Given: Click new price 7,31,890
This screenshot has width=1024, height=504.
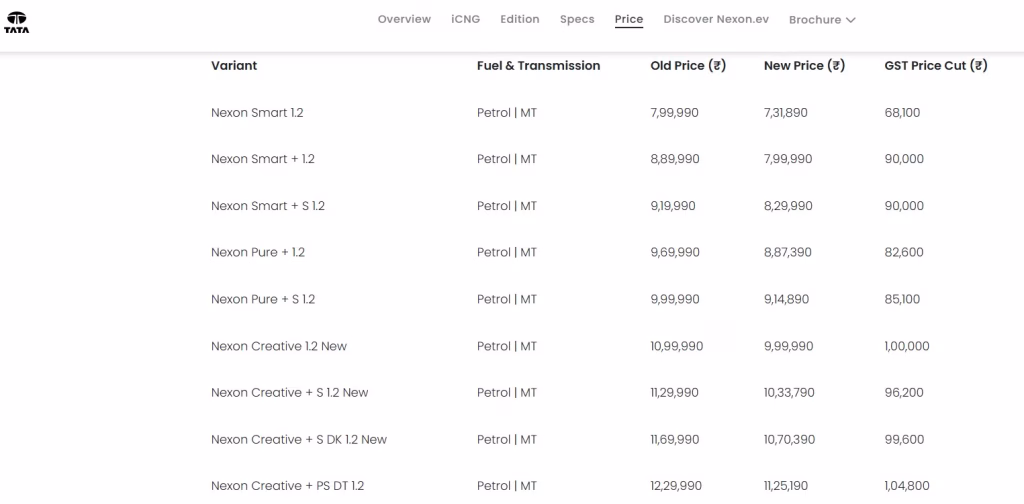Looking at the screenshot, I should (786, 112).
